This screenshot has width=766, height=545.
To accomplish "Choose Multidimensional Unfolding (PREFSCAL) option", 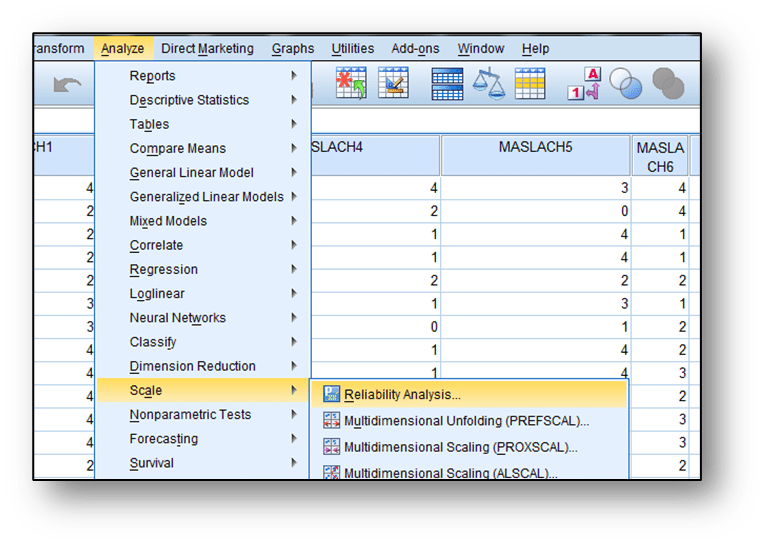I will (466, 421).
